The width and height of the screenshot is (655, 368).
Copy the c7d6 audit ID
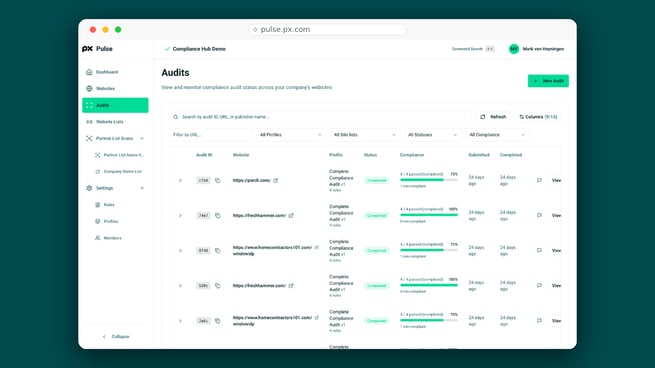(x=218, y=180)
